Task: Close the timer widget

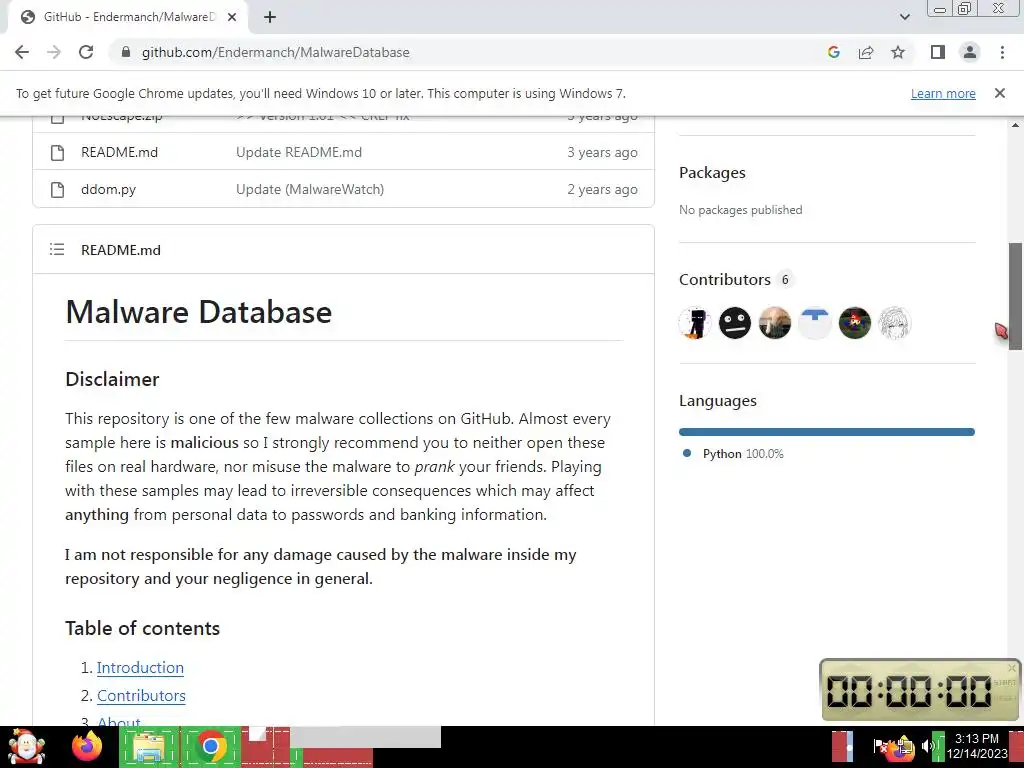Action: point(1012,667)
